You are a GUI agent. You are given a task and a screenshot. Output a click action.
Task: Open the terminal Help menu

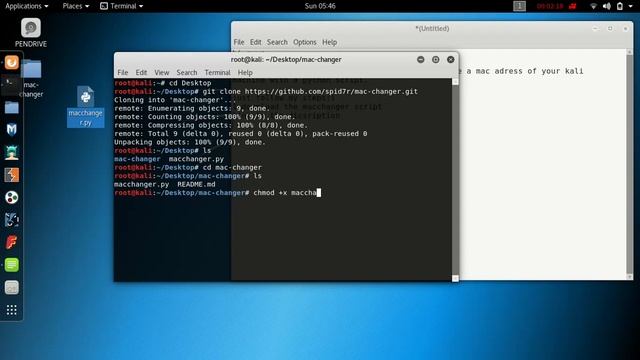click(245, 73)
